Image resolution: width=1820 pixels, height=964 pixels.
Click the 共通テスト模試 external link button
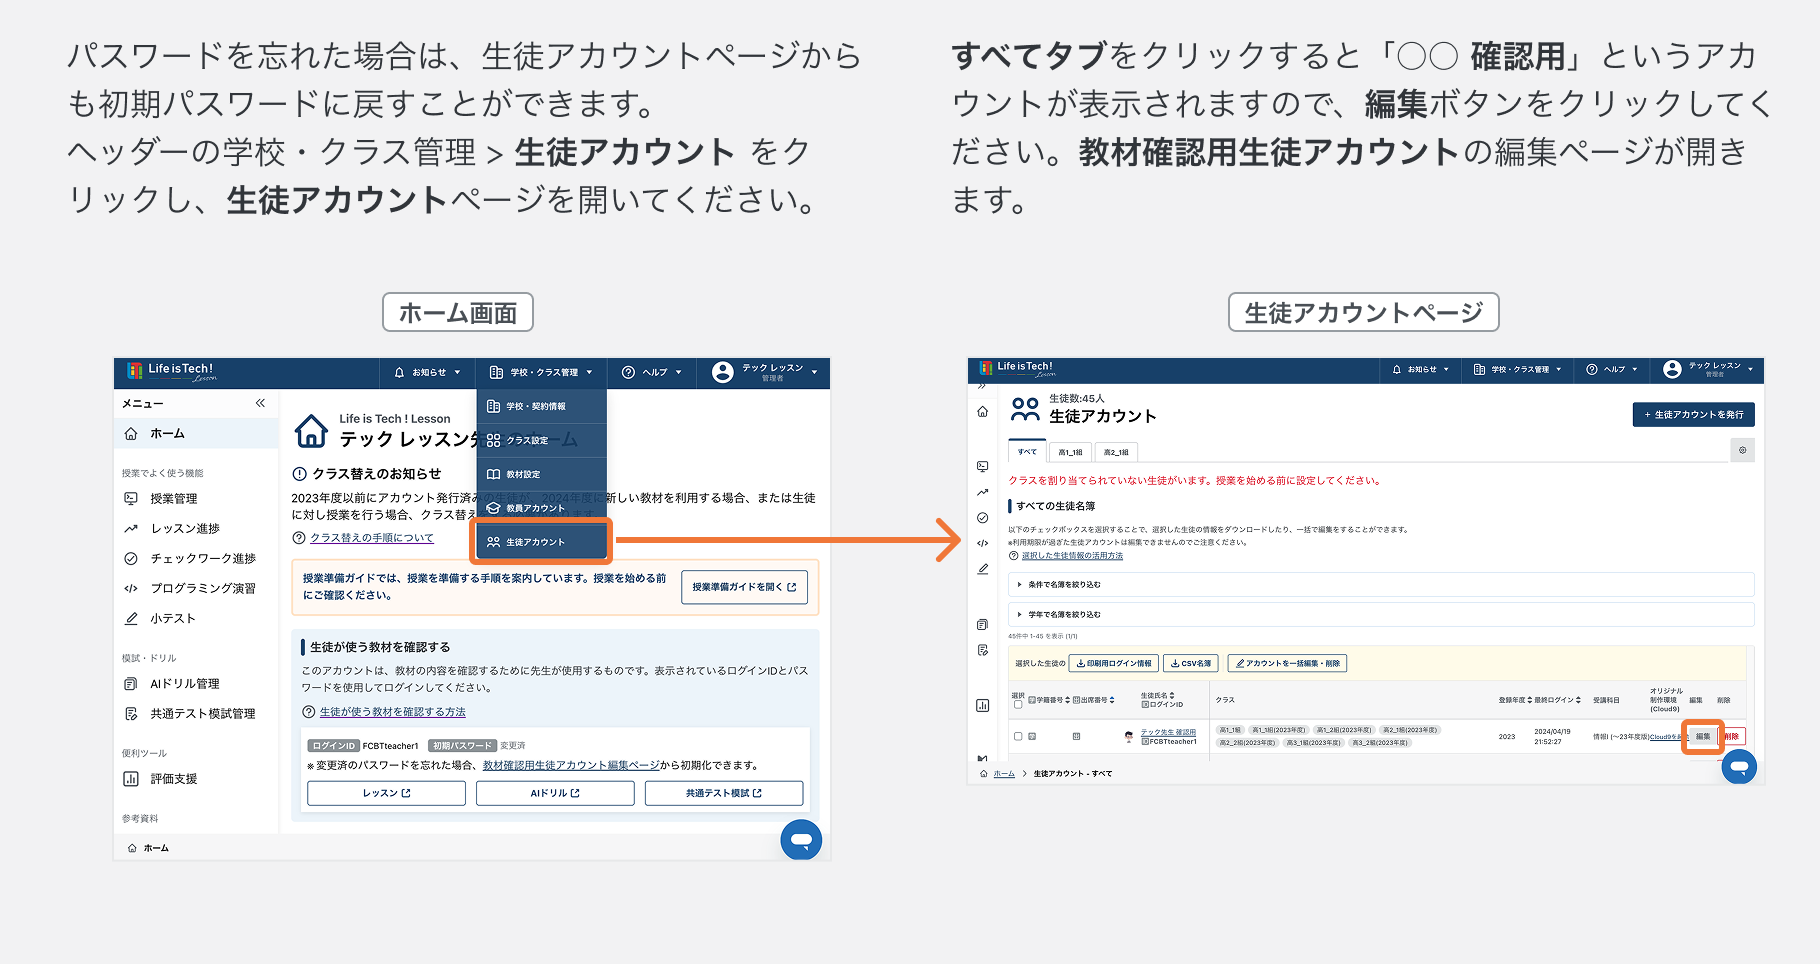pos(724,793)
